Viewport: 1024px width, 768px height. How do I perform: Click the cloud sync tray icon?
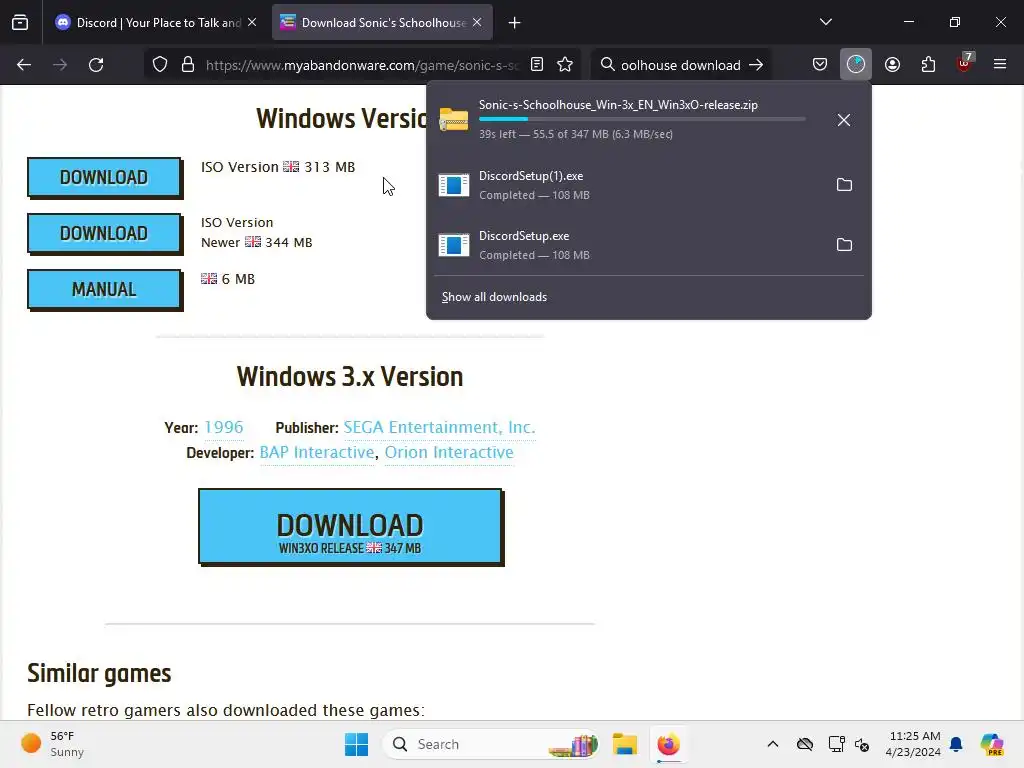pos(805,744)
